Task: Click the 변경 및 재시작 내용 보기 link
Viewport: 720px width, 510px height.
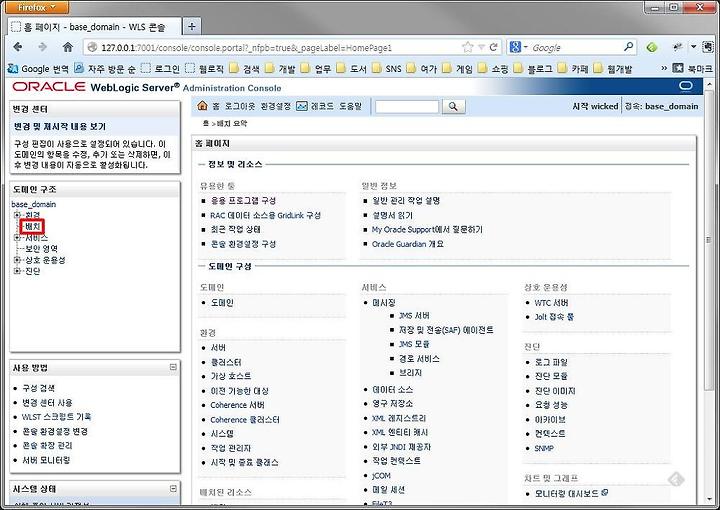Action: click(60, 126)
